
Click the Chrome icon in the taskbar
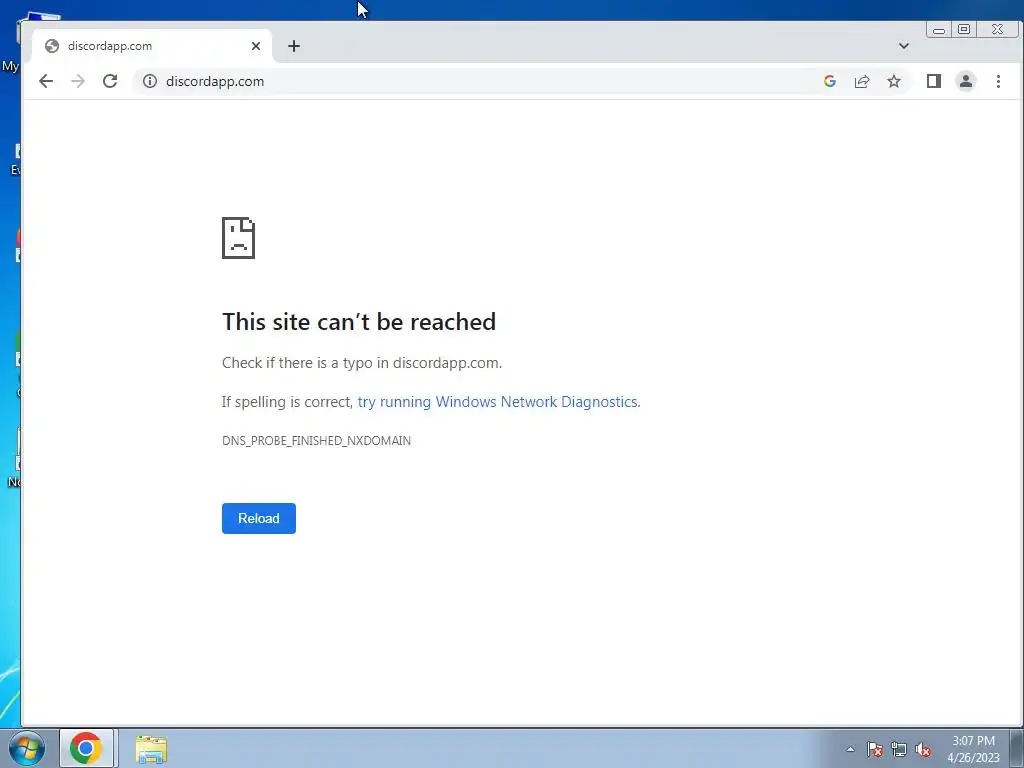[x=86, y=748]
